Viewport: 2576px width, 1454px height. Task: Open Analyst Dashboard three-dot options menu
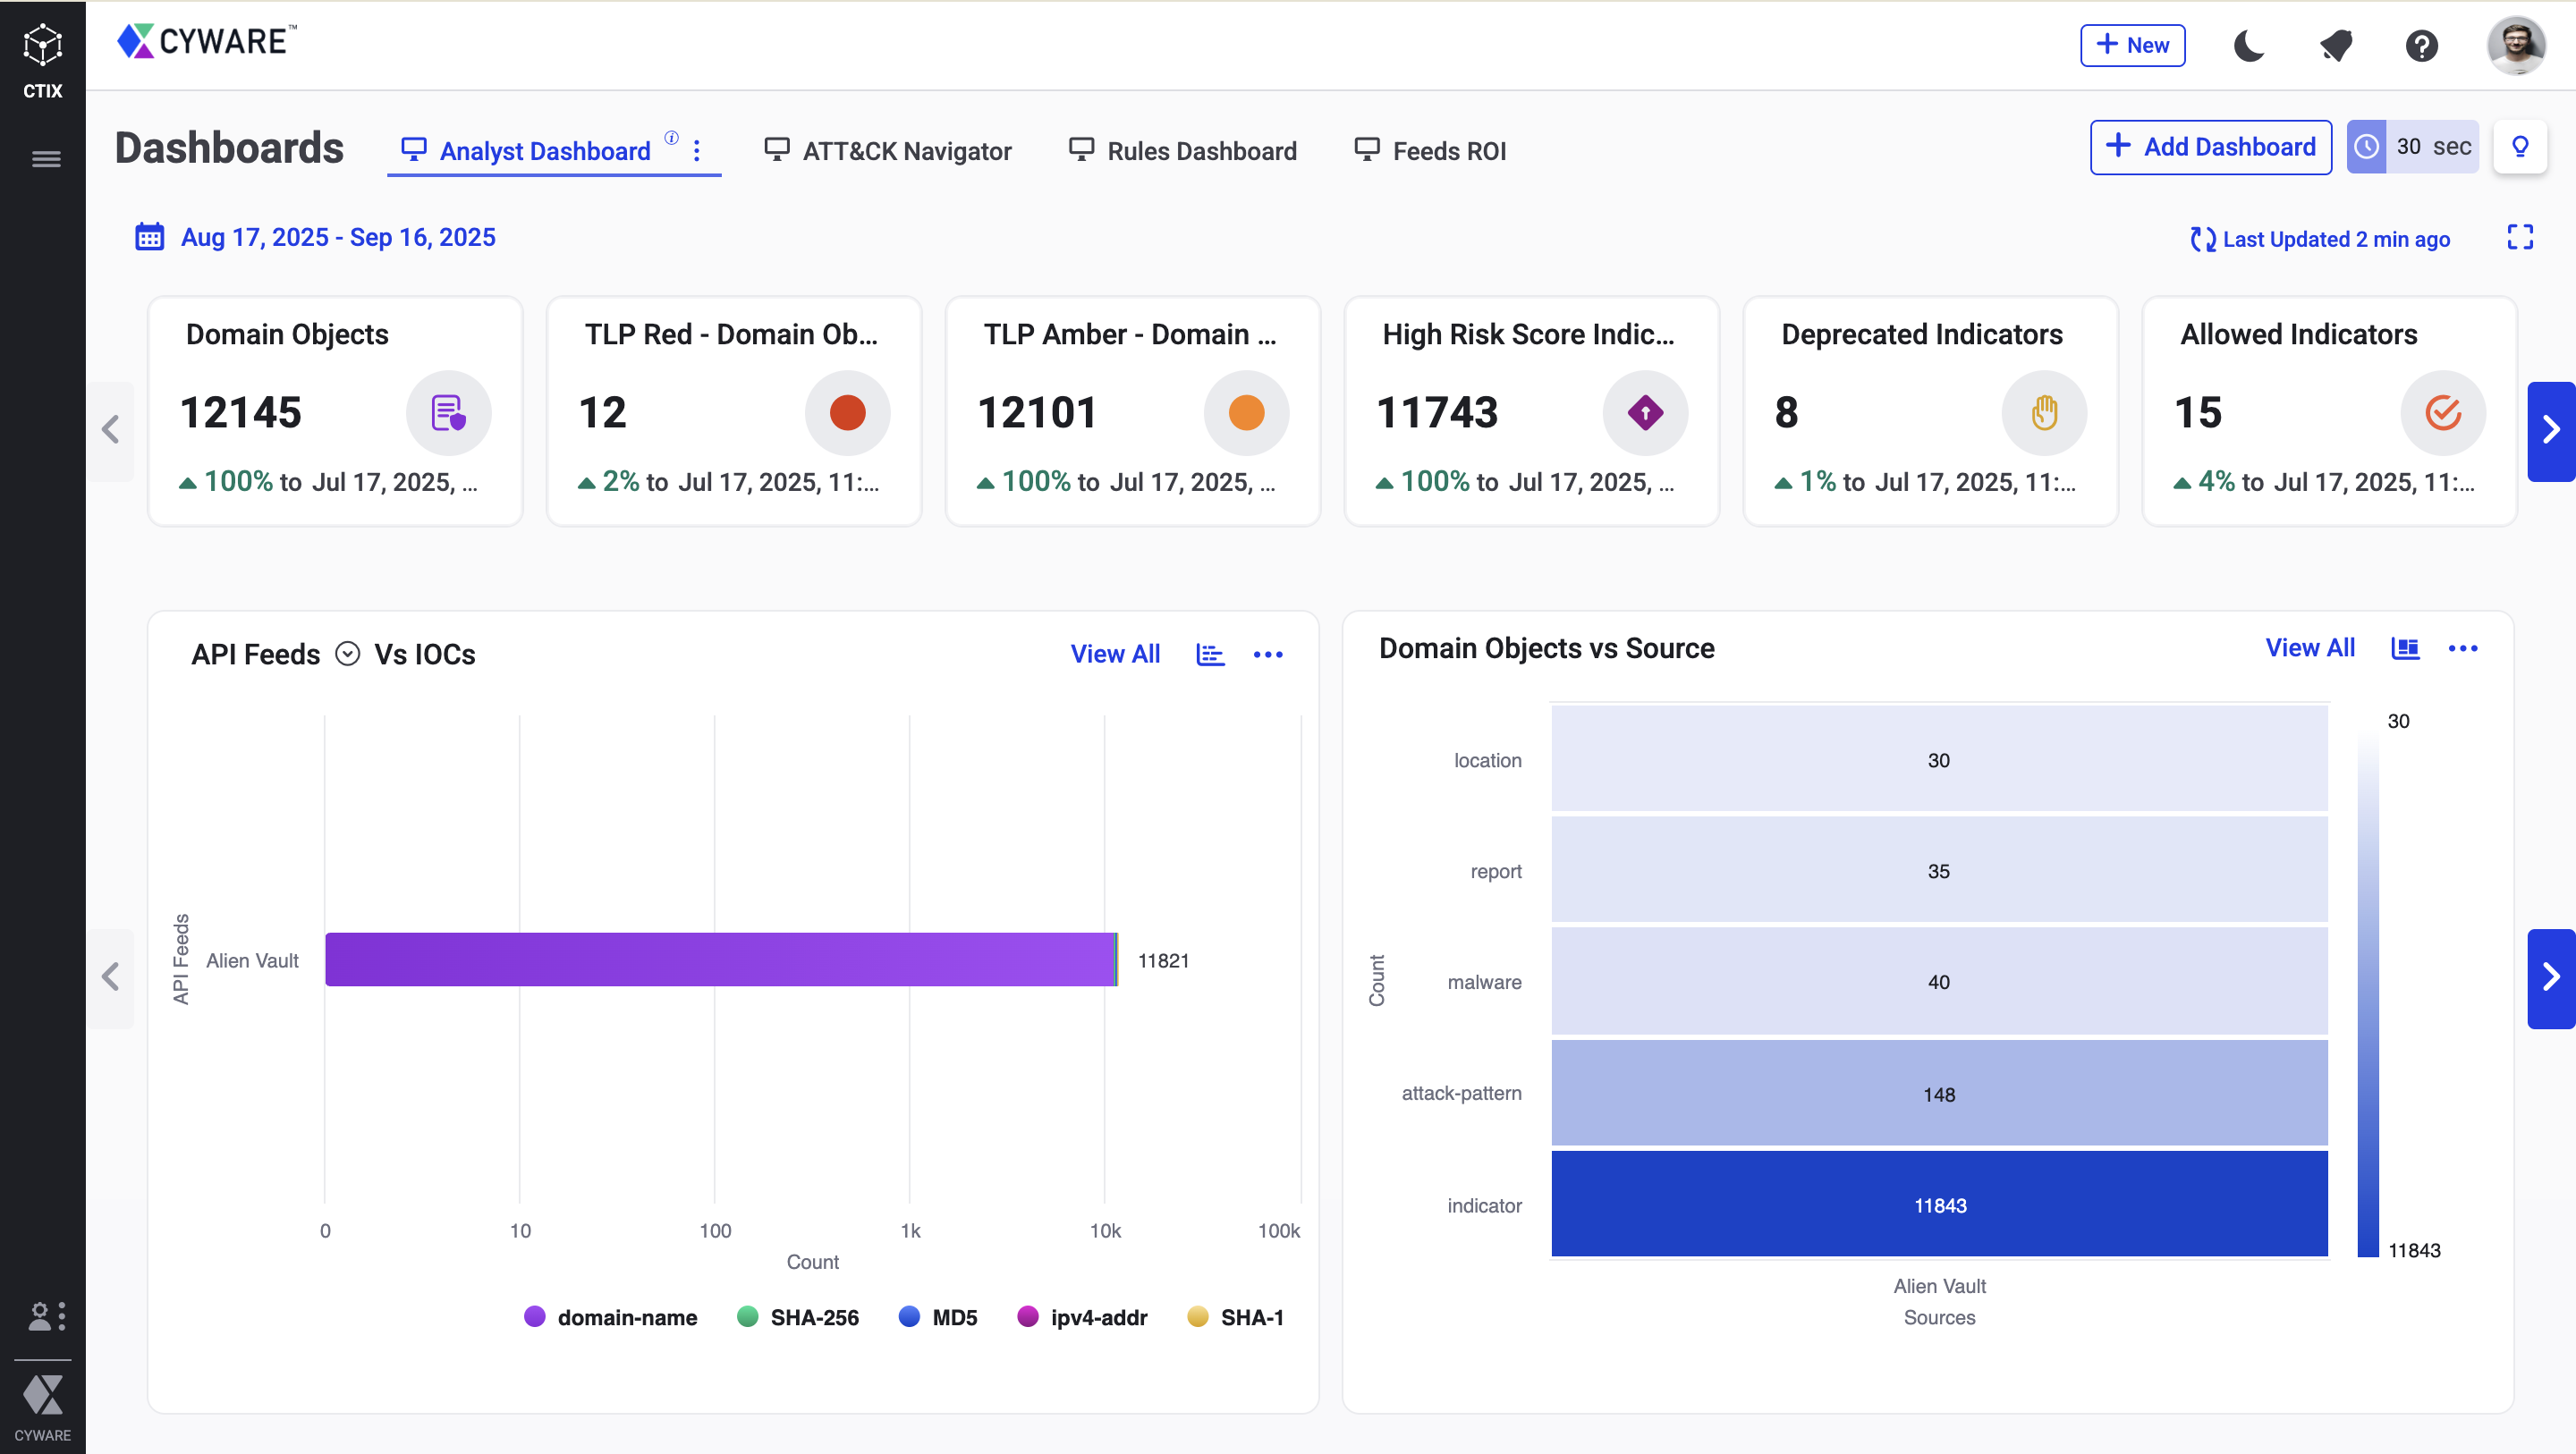pyautogui.click(x=697, y=150)
